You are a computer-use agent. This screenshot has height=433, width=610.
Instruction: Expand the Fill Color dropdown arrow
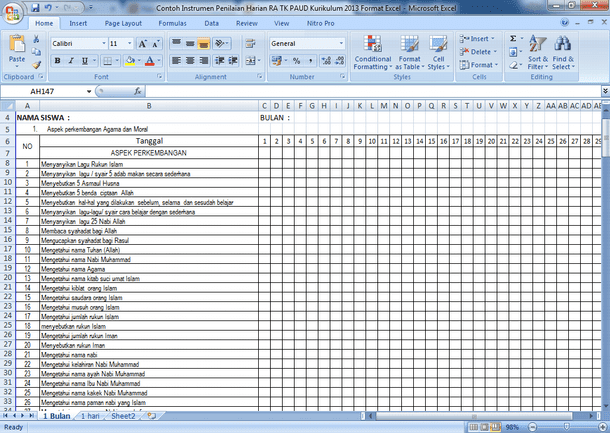click(x=139, y=61)
